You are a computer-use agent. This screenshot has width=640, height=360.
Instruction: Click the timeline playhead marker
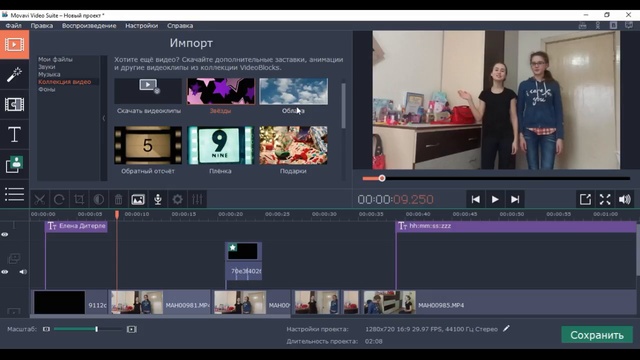tap(117, 214)
